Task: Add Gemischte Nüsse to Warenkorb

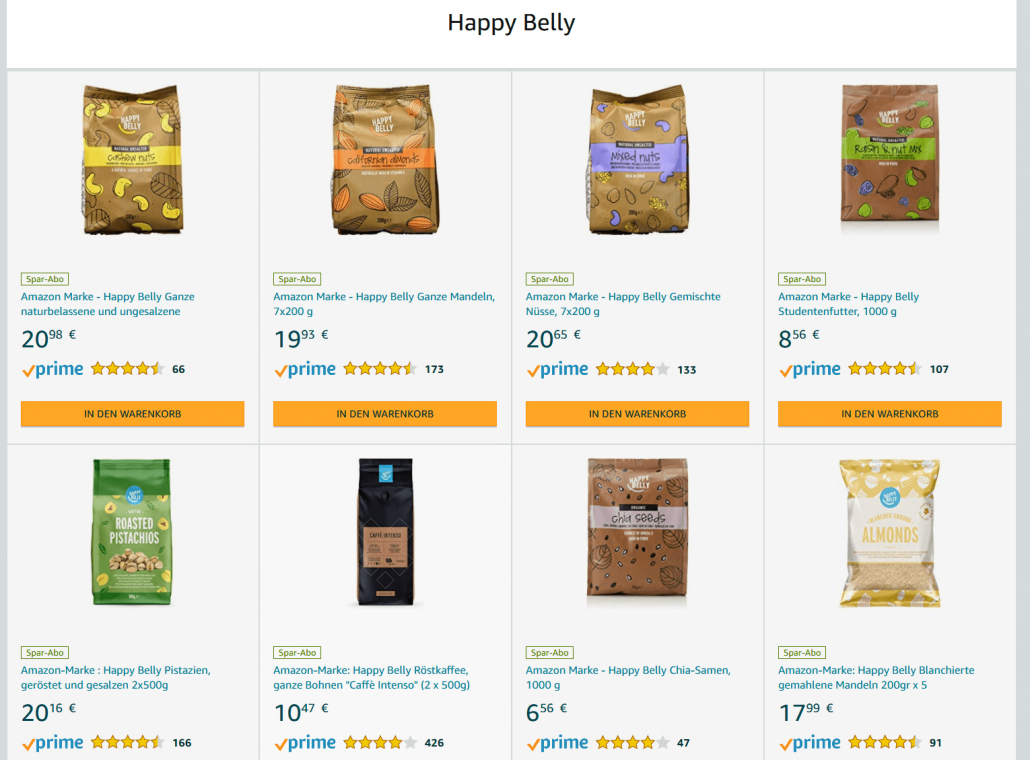Action: point(637,414)
